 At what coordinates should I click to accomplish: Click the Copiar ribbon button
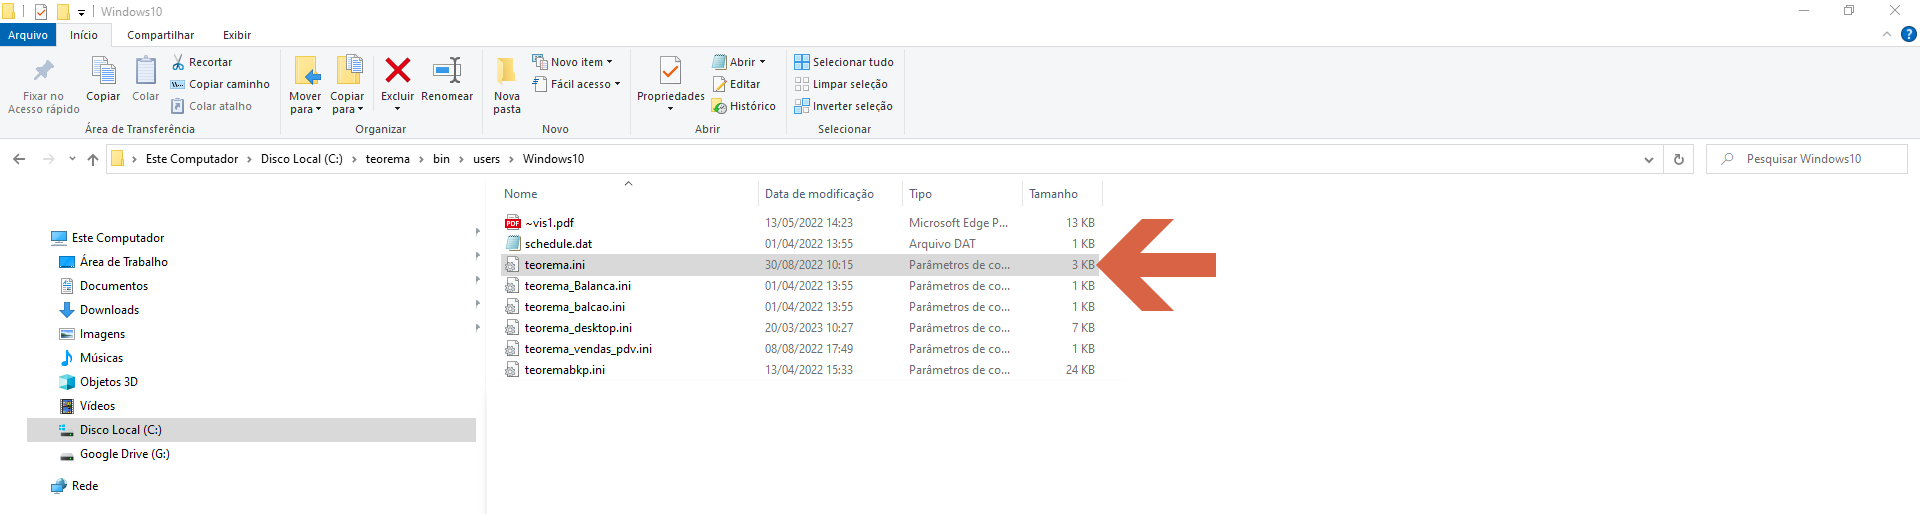tap(103, 80)
